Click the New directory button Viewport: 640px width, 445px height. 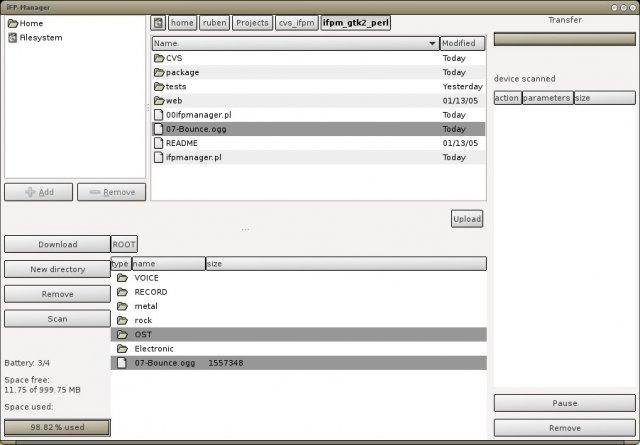[x=58, y=269]
